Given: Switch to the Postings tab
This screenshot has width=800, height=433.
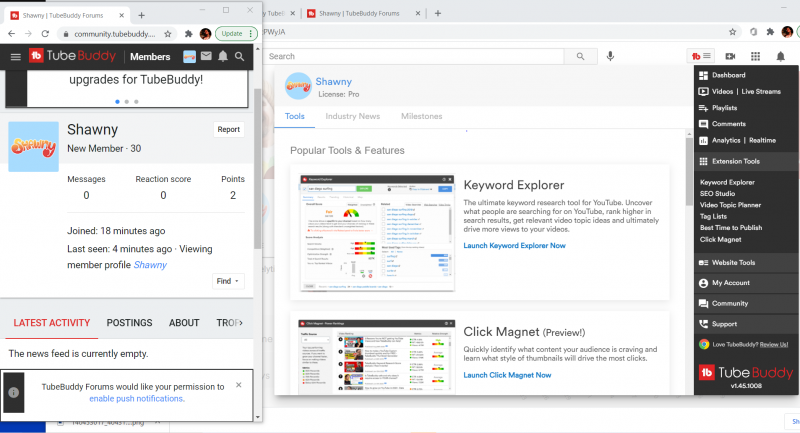Looking at the screenshot, I should [129, 323].
